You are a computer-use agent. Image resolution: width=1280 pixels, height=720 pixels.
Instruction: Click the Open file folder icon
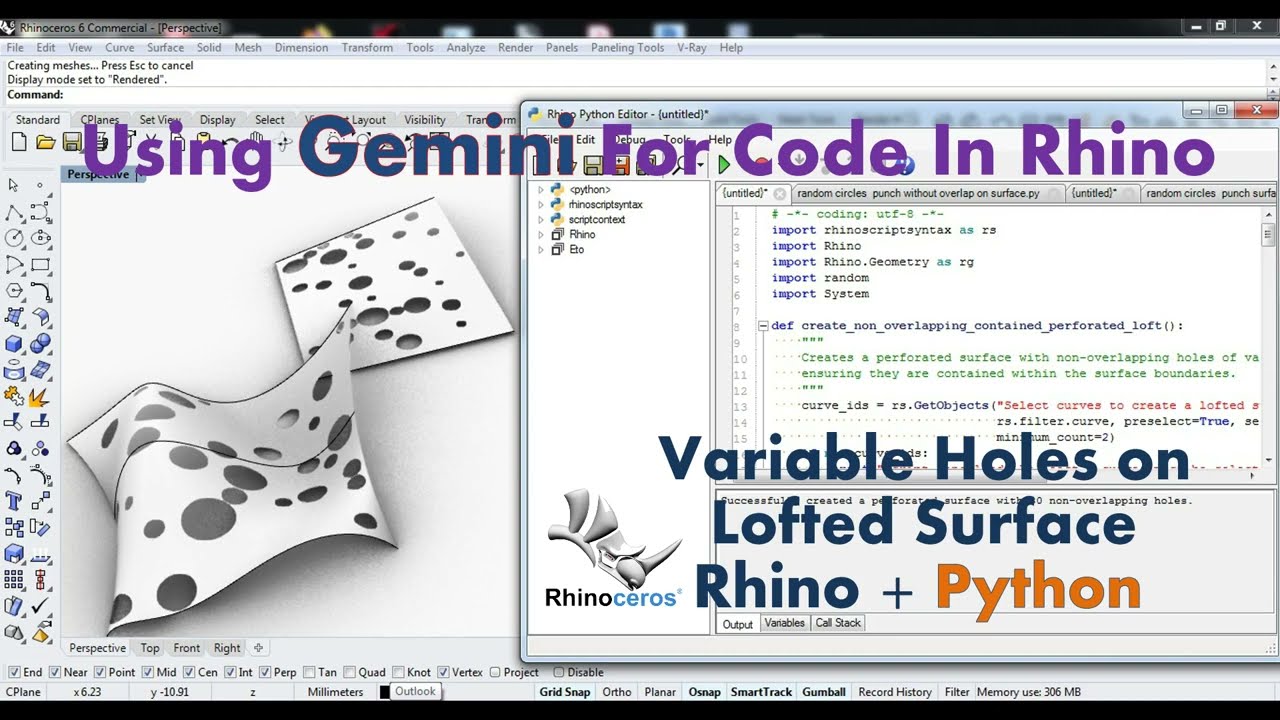coord(45,143)
